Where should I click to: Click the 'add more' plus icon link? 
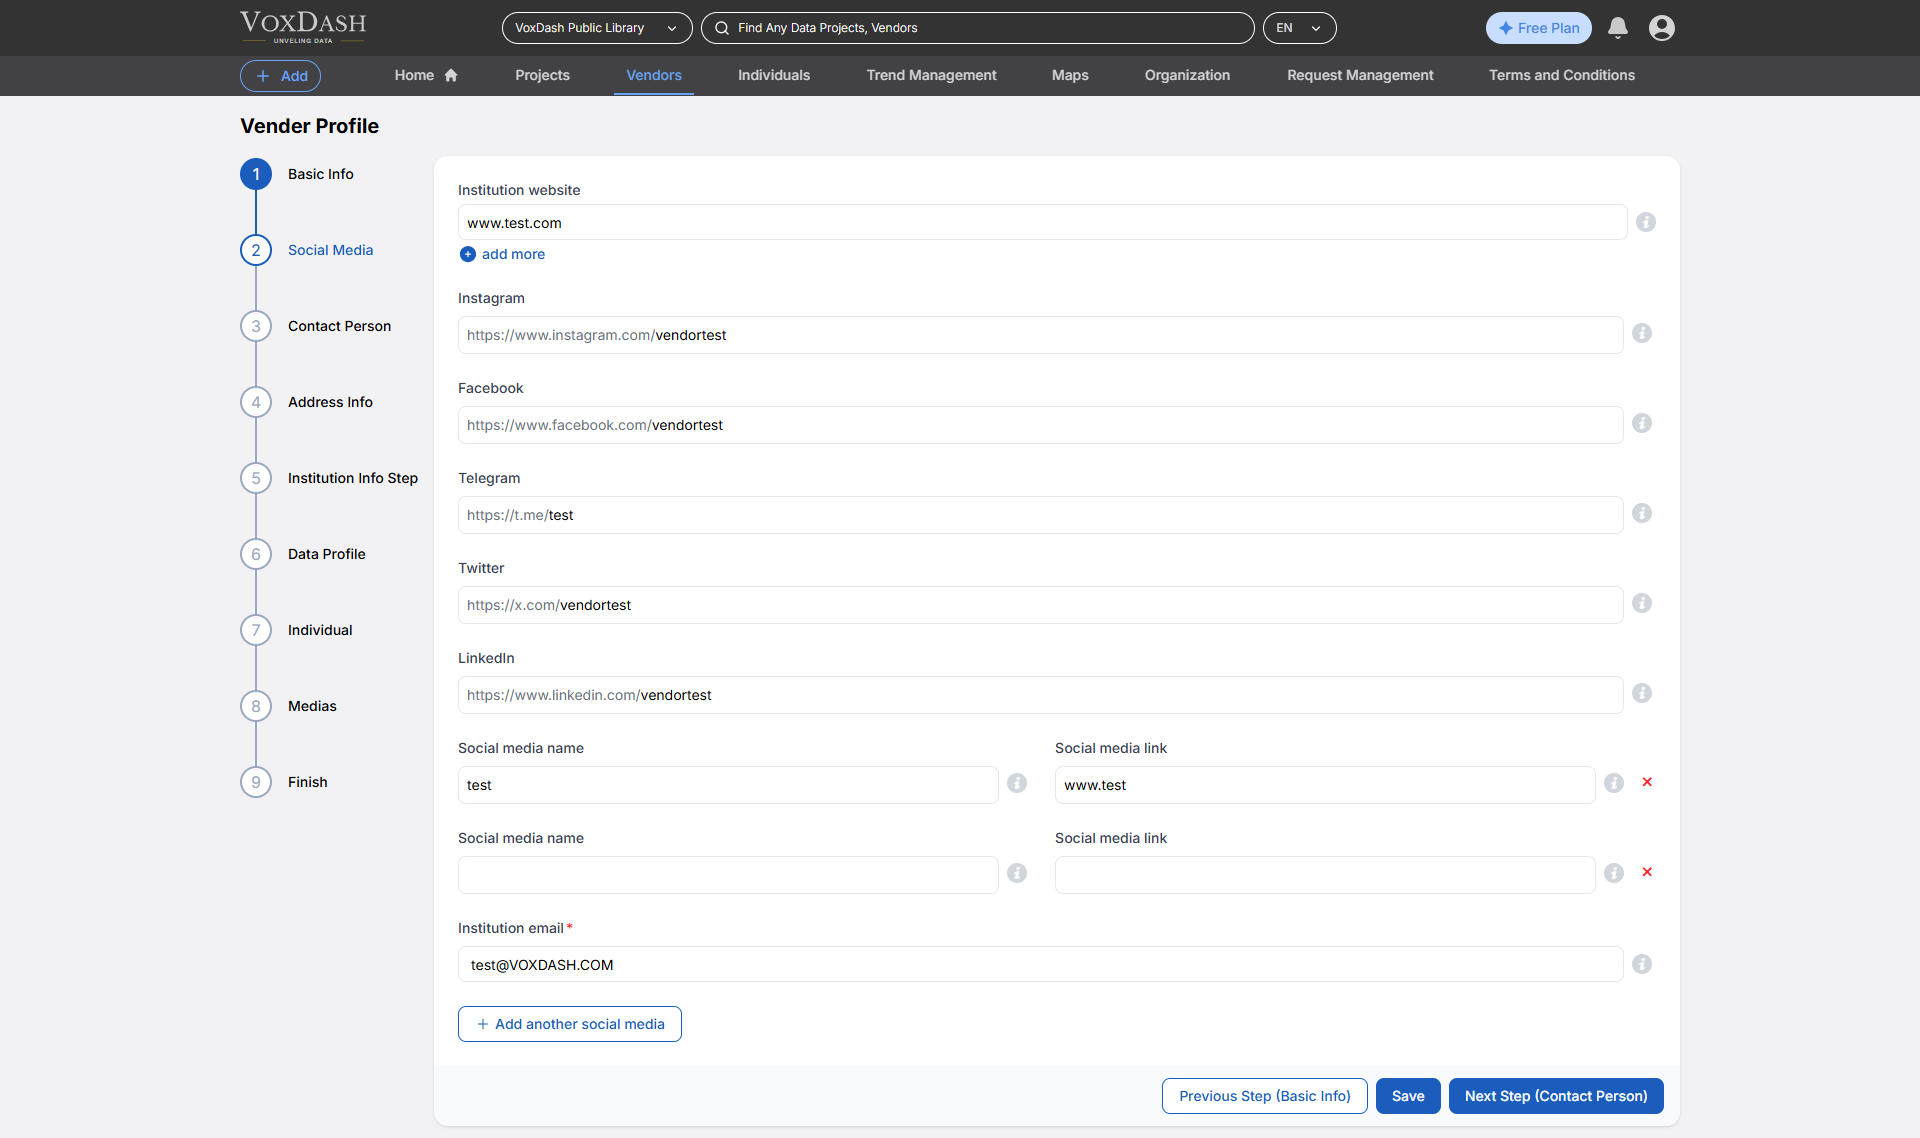click(468, 254)
